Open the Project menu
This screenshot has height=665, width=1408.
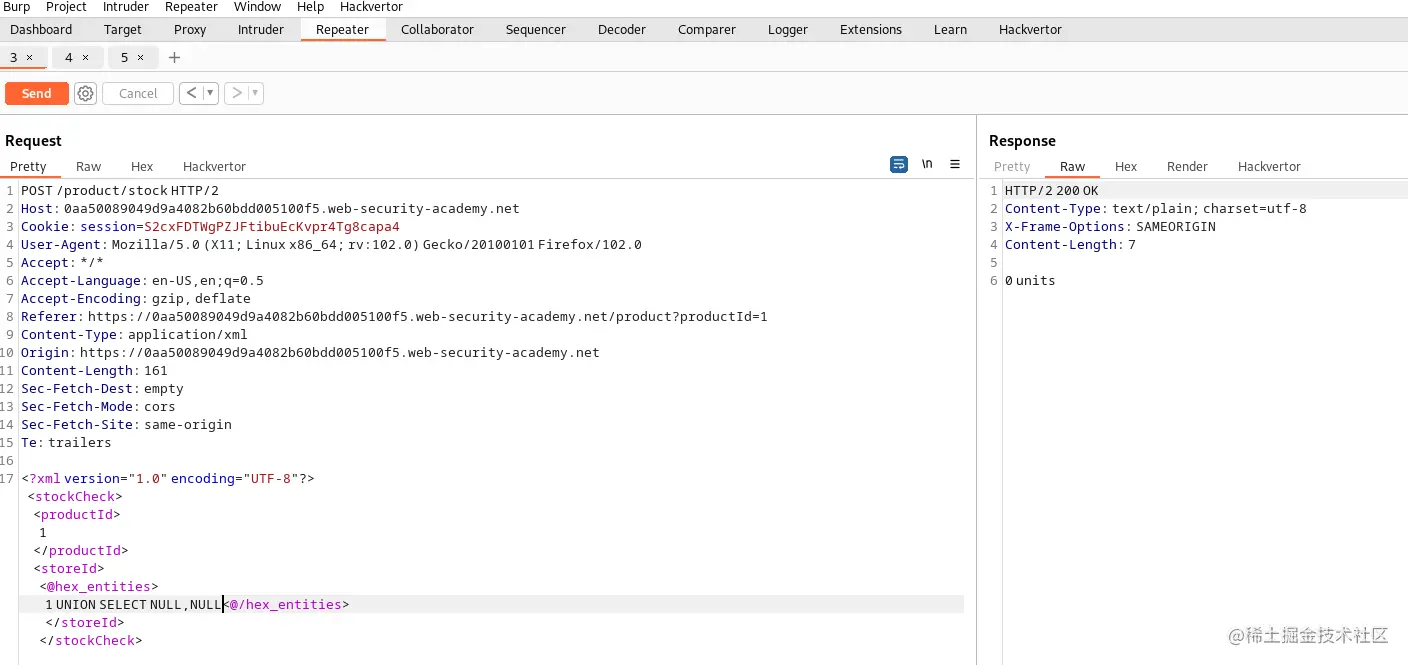66,7
